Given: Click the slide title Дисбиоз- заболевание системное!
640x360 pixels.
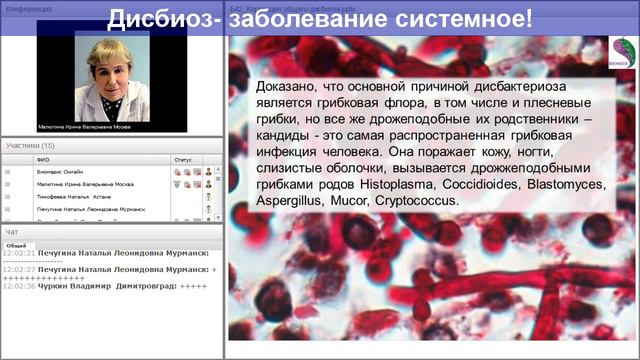Looking at the screenshot, I should point(320,19).
